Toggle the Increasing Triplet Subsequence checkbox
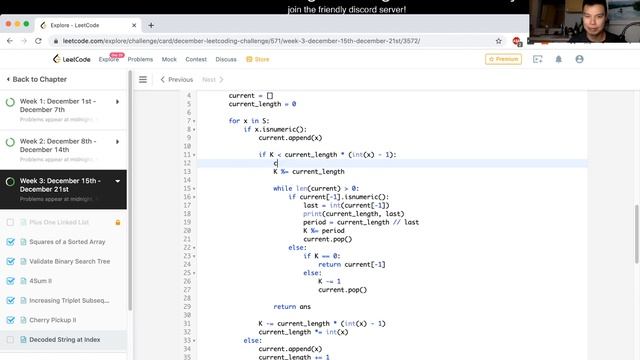The width and height of the screenshot is (640, 360). click(10, 301)
